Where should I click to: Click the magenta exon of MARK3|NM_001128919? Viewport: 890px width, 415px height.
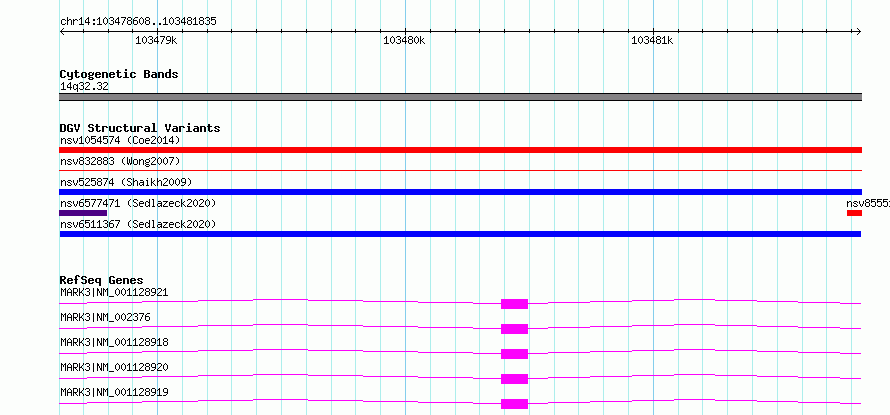click(x=514, y=404)
